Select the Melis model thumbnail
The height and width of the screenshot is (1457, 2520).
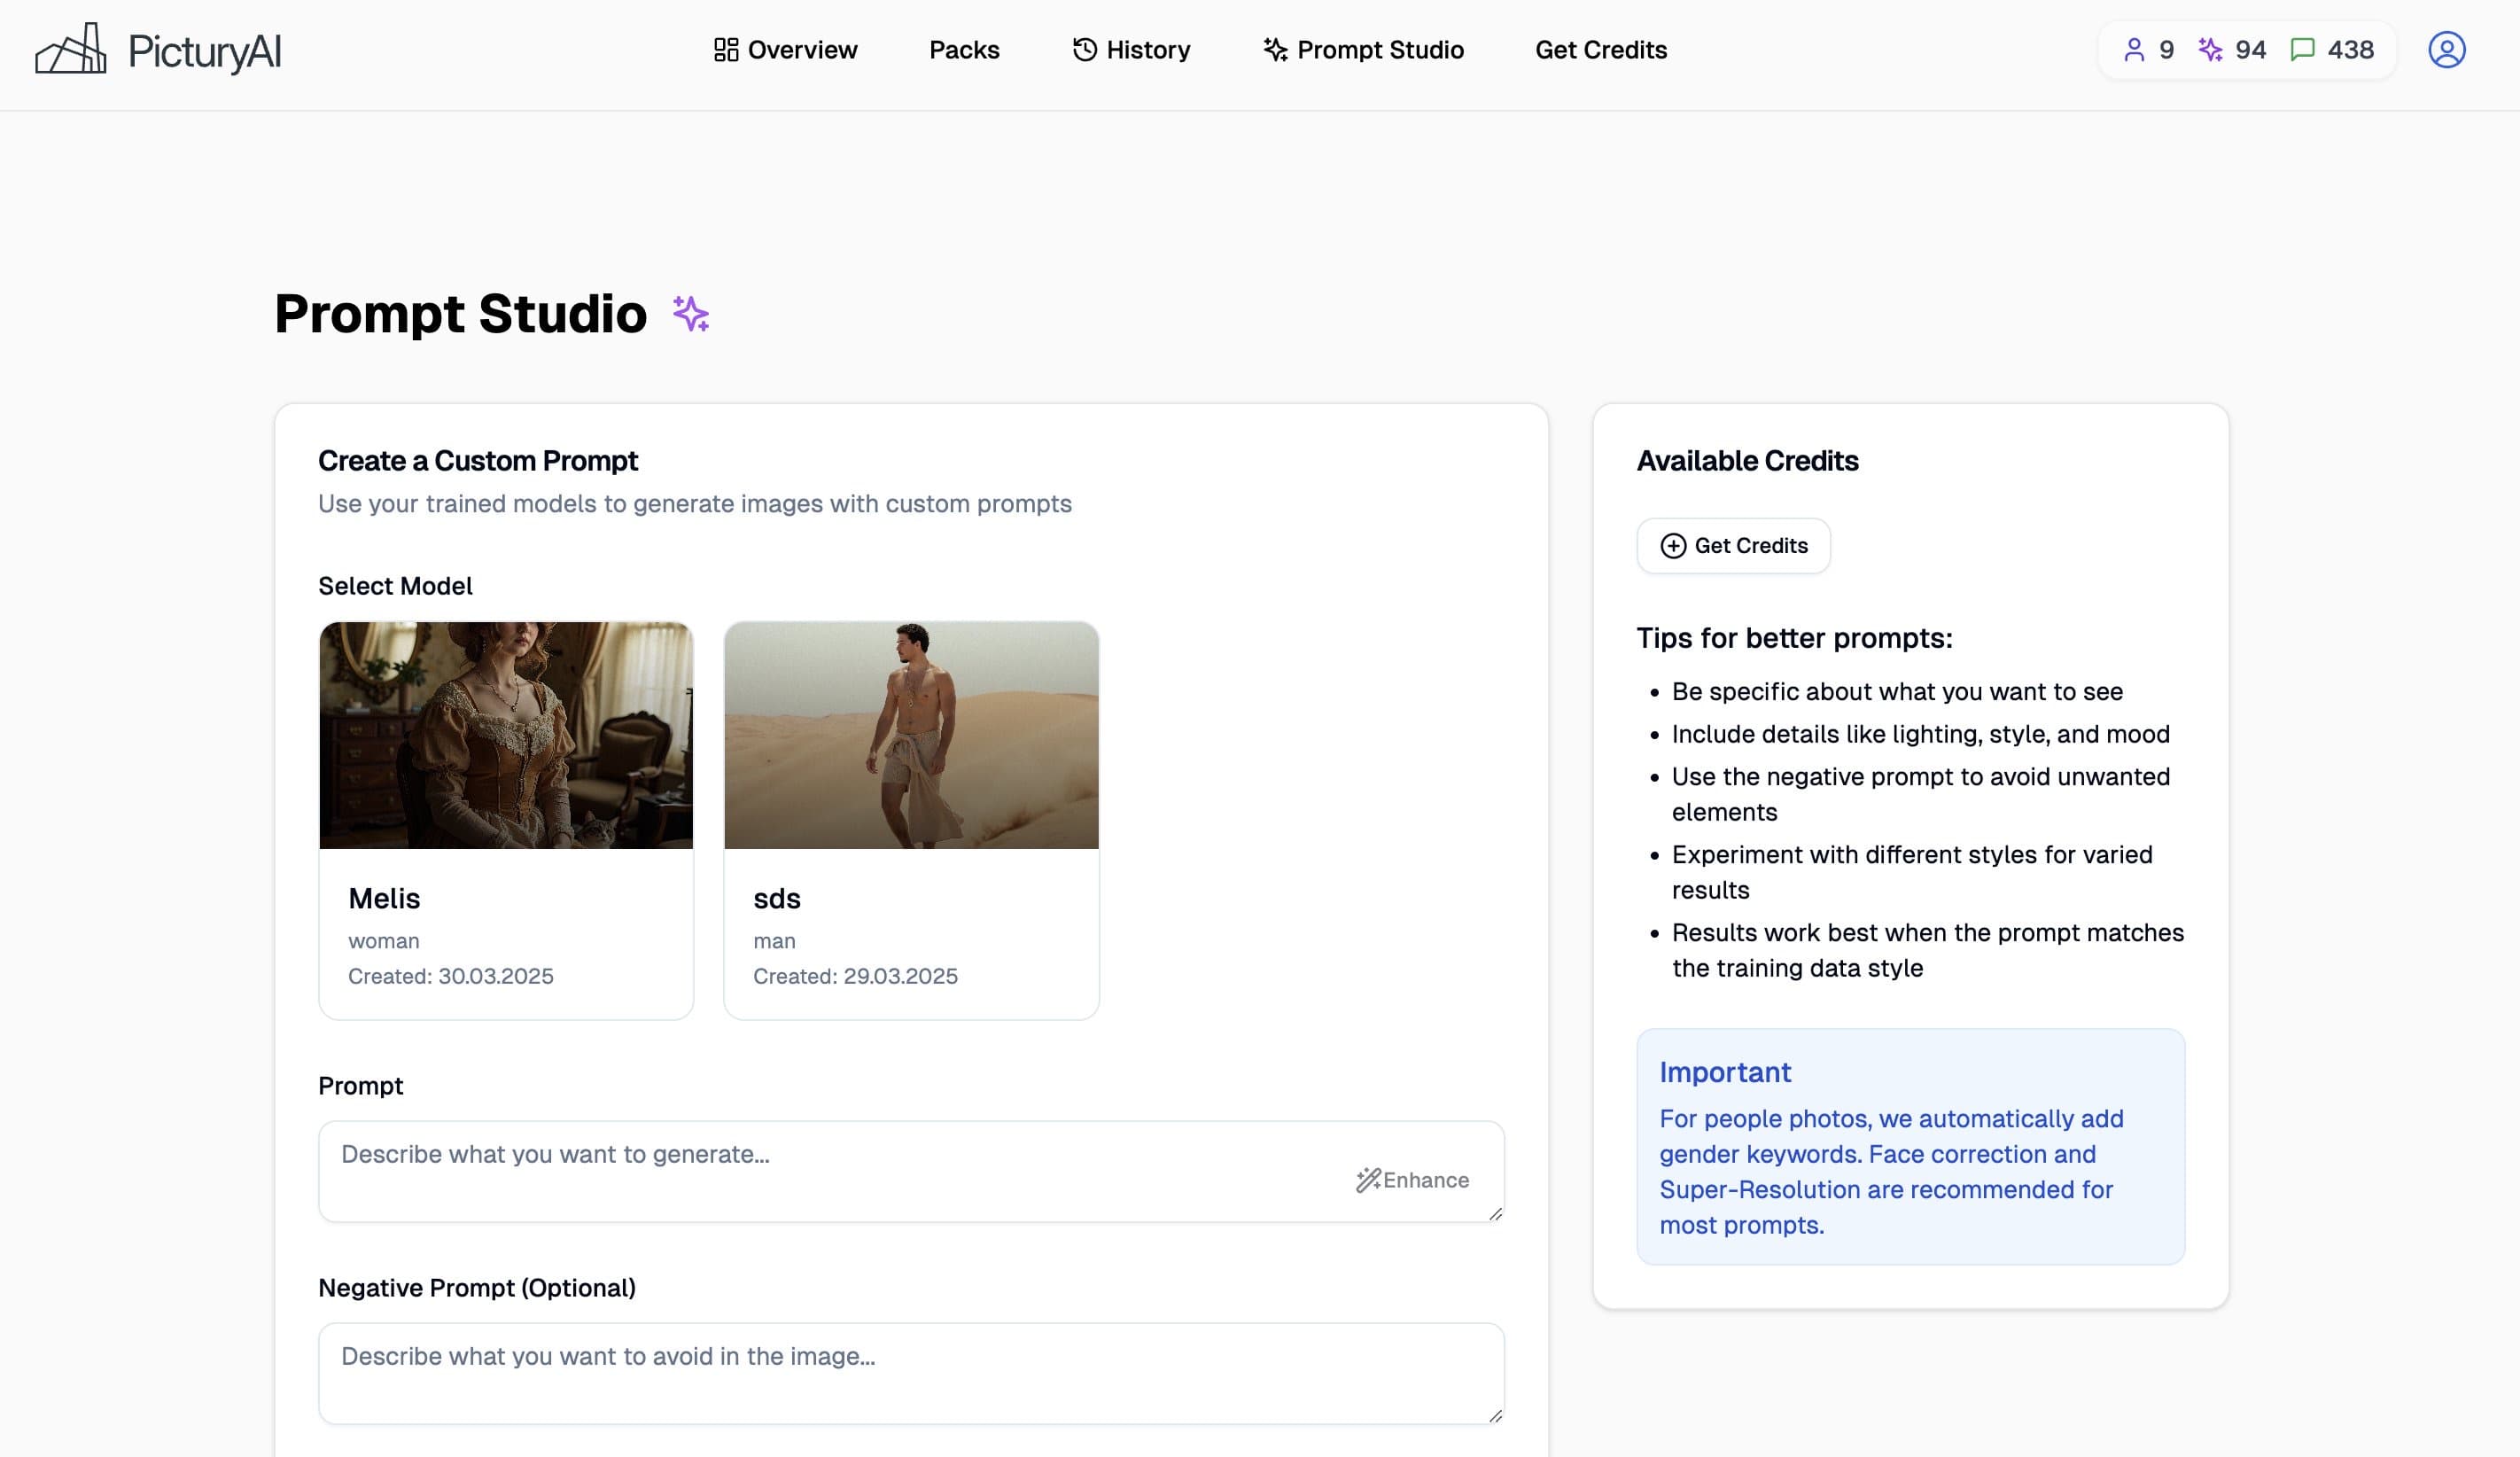pyautogui.click(x=506, y=735)
